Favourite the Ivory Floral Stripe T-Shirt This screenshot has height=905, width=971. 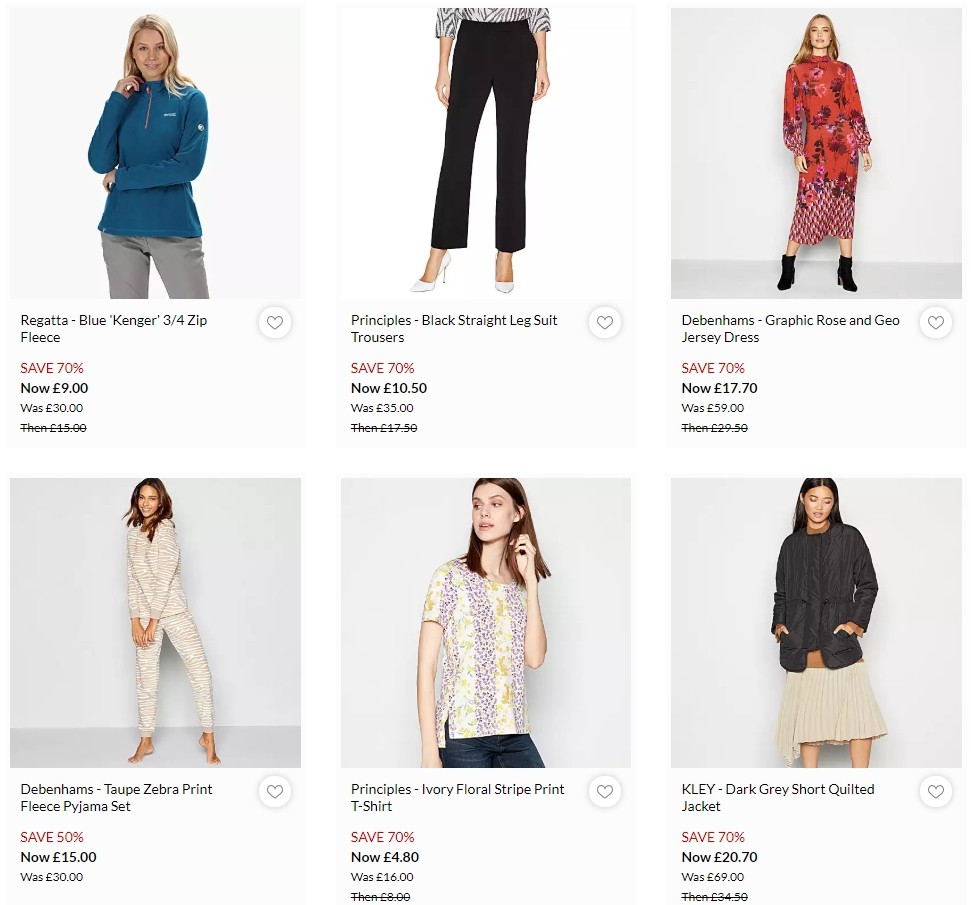point(605,792)
